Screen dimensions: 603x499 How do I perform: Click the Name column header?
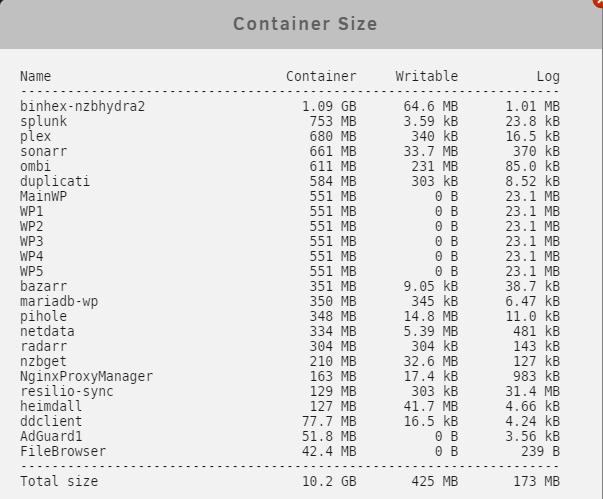point(35,76)
